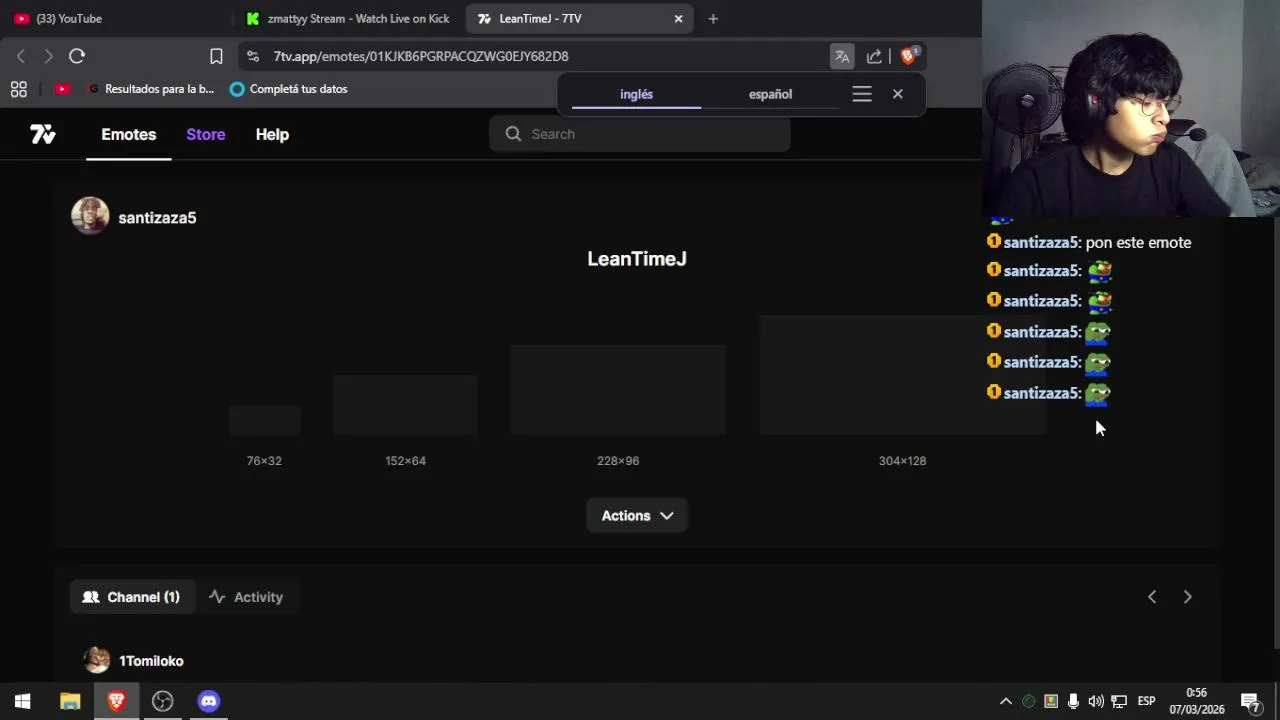Open the Help navigation item
The image size is (1280, 720).
point(272,134)
